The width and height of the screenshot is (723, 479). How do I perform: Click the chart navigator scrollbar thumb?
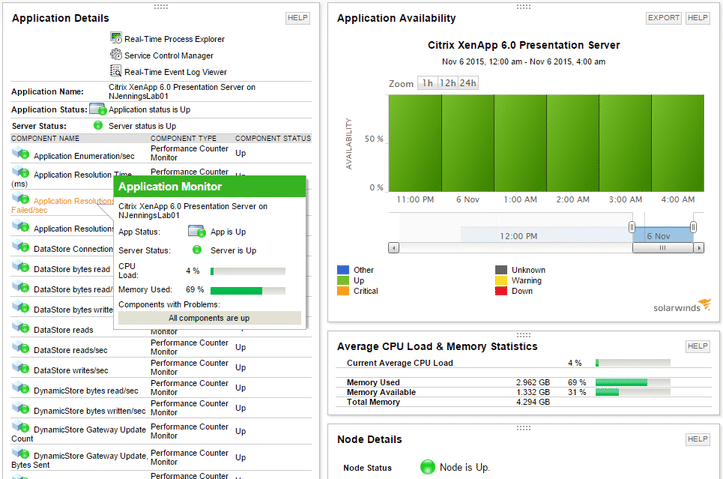pos(663,248)
